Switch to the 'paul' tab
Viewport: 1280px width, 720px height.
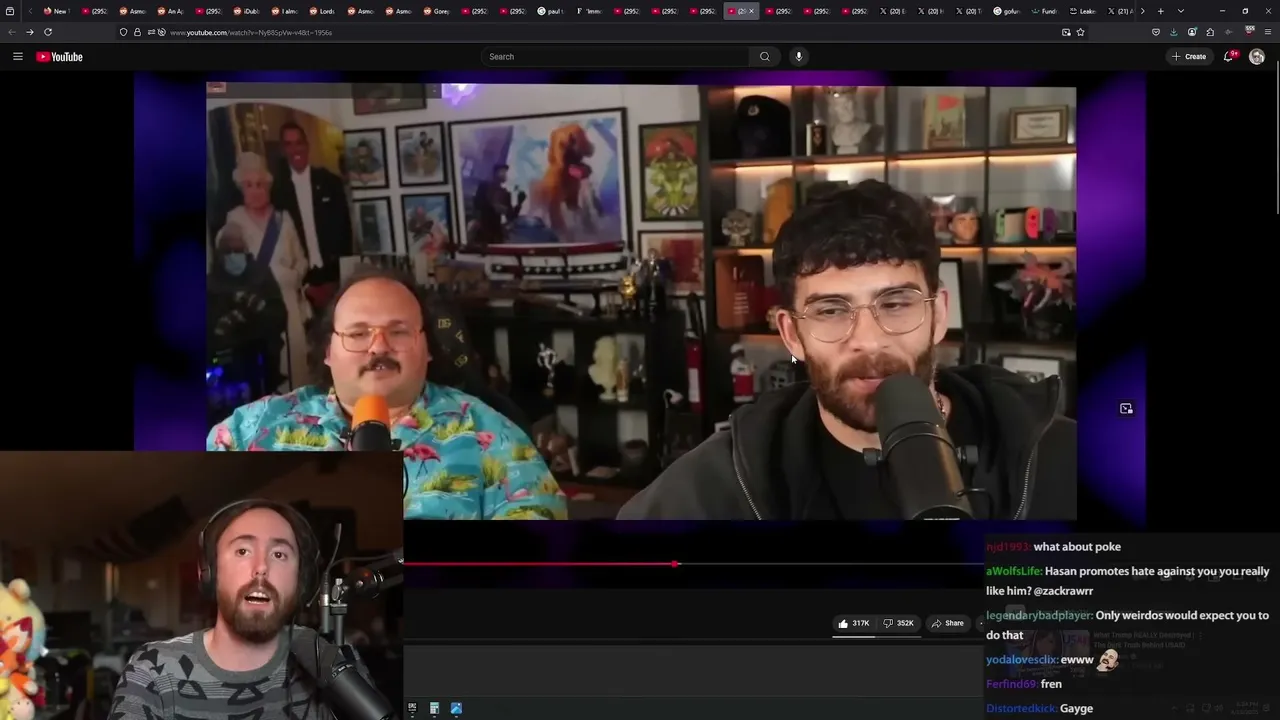coord(549,11)
